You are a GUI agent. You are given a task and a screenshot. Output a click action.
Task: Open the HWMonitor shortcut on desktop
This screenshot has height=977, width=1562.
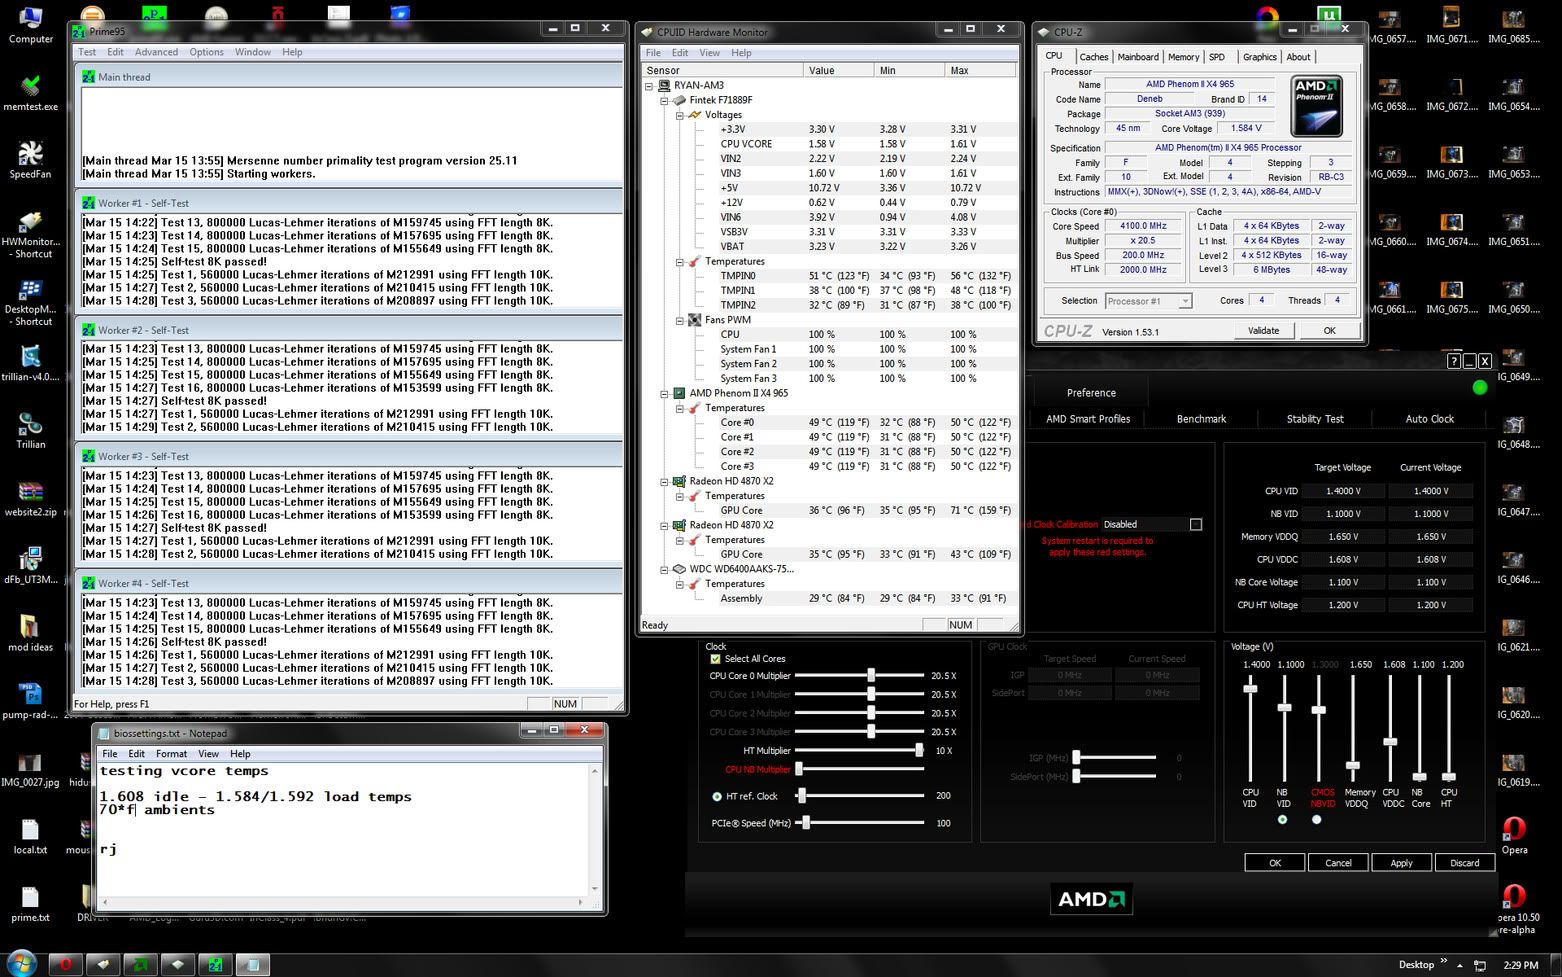click(x=30, y=223)
